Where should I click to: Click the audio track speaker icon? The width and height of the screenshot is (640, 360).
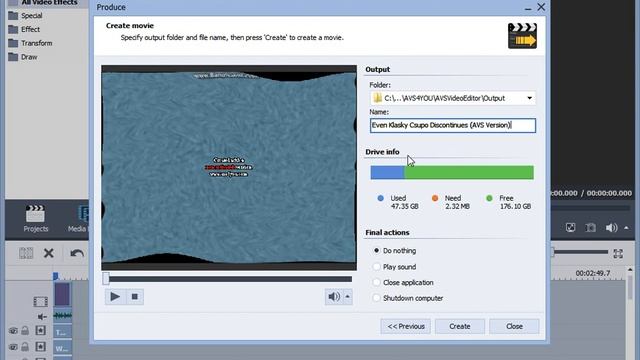coord(41,316)
